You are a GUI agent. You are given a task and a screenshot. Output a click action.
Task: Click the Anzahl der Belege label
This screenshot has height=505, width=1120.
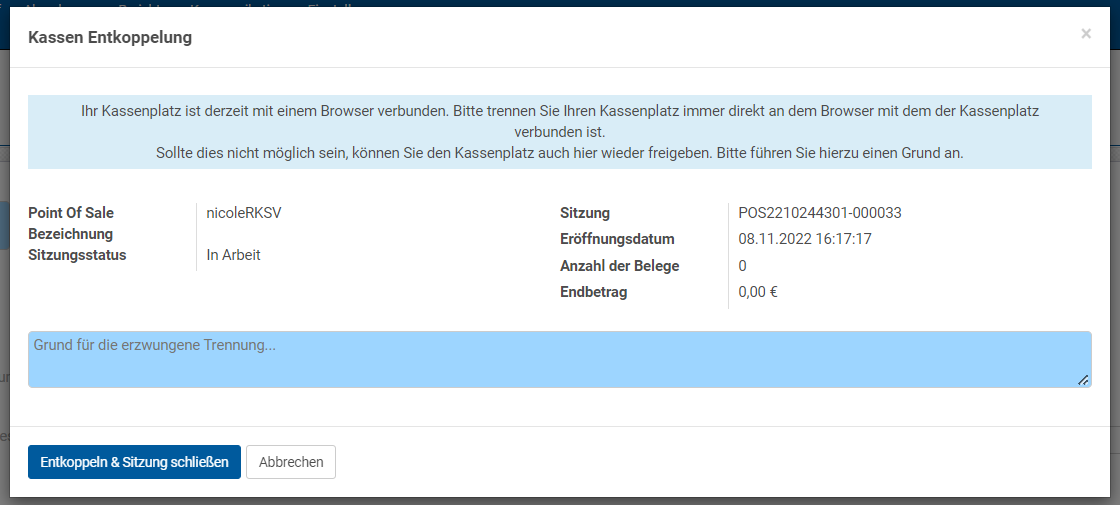click(x=620, y=266)
